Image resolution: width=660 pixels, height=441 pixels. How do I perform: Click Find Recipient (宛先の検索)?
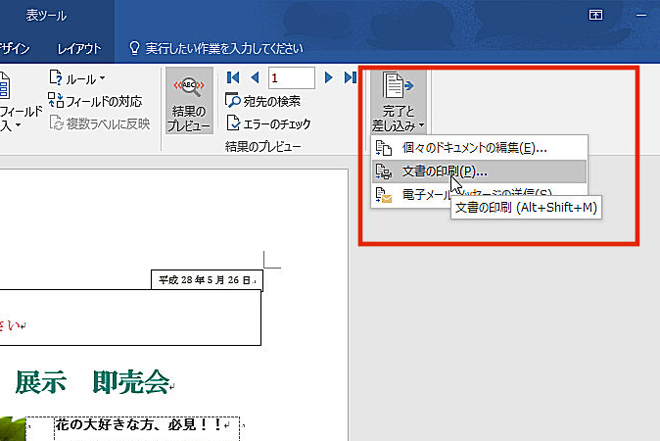pos(263,101)
